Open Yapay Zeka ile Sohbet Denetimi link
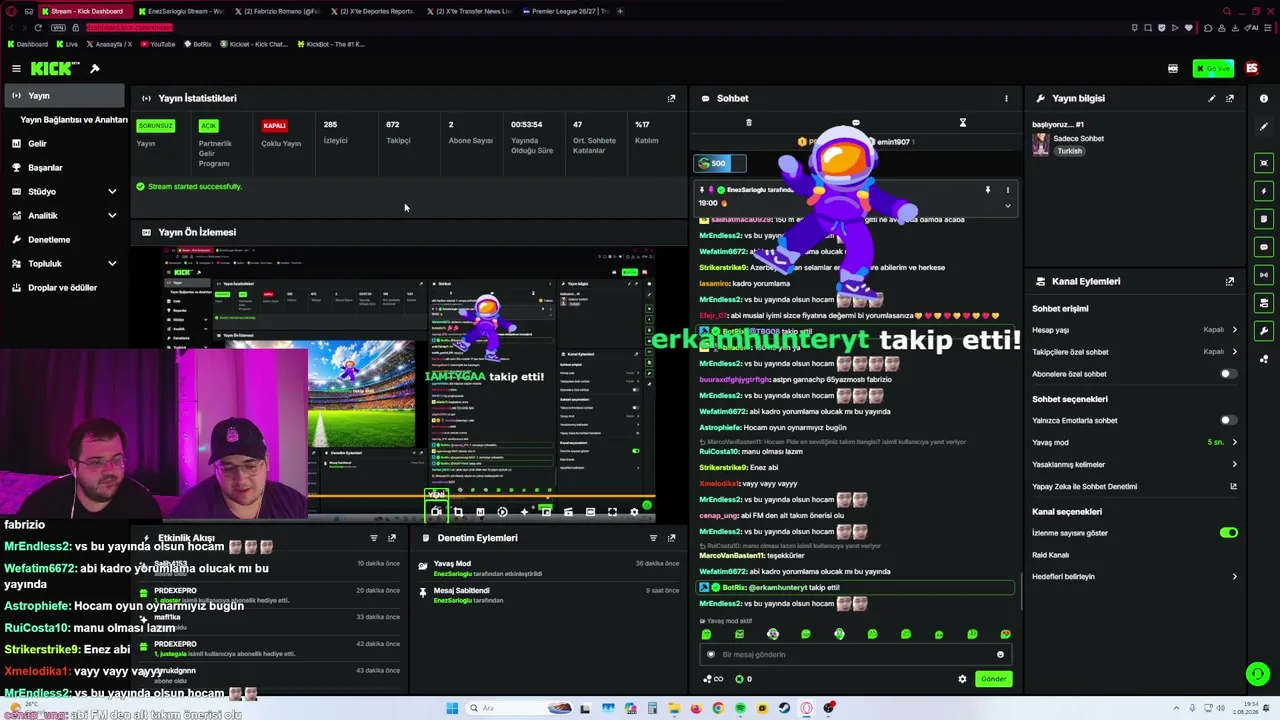The height and width of the screenshot is (720, 1280). [1134, 486]
